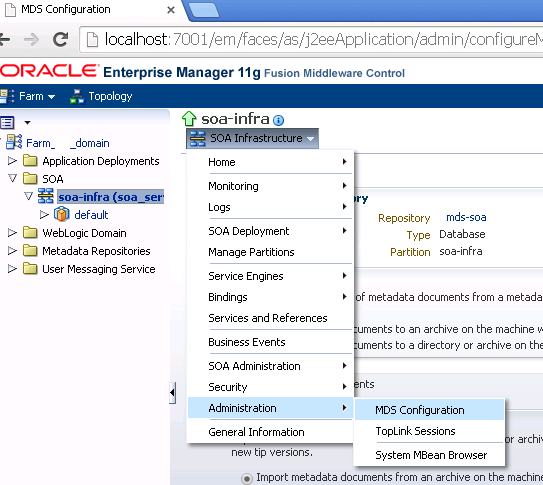Open the SOA Deployment submenu
This screenshot has width=543, height=485.
pos(270,231)
